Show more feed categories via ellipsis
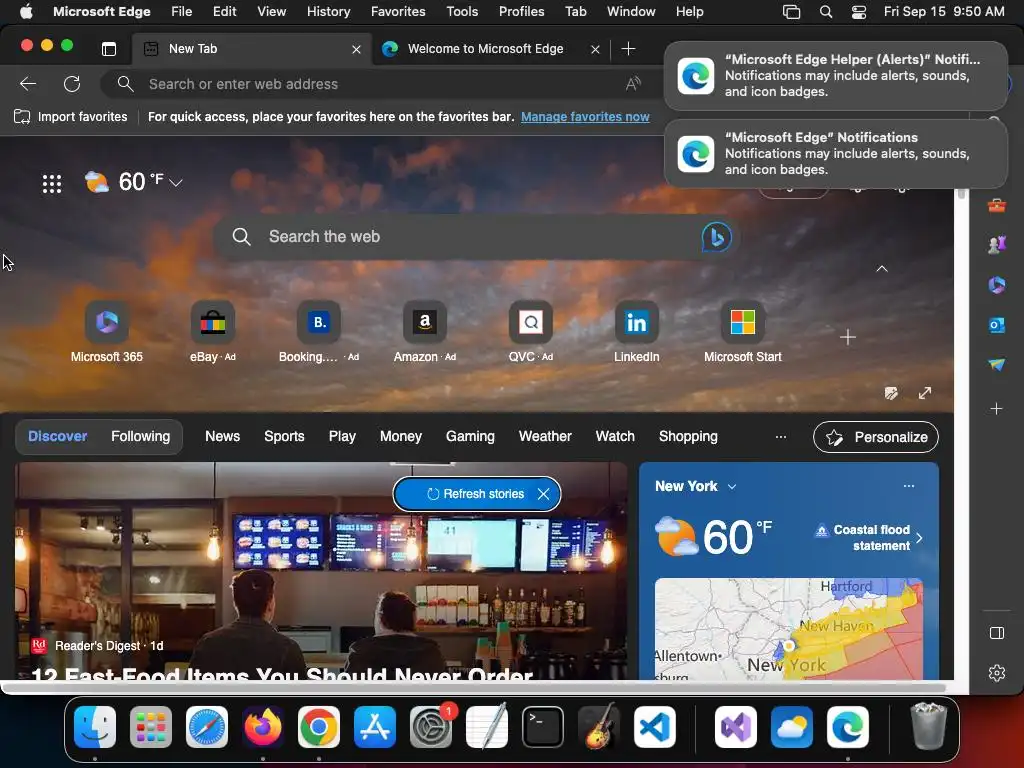 click(780, 436)
